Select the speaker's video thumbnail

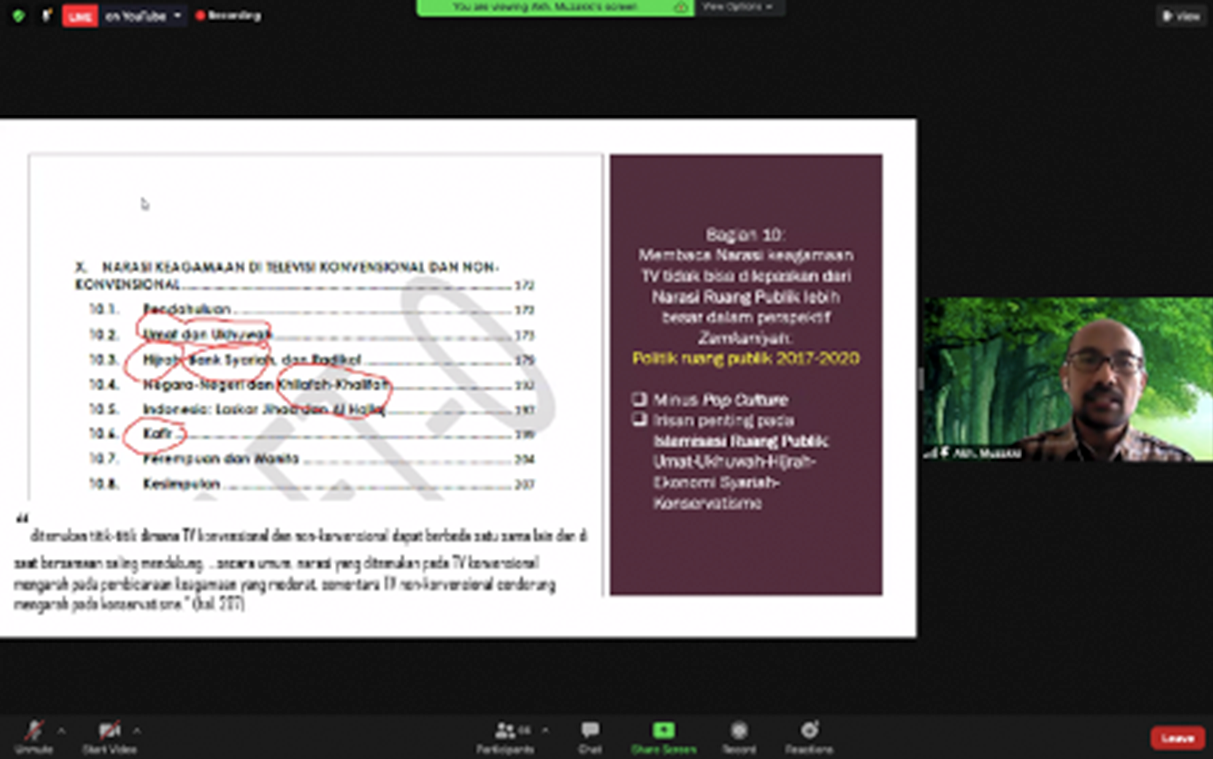[1067, 379]
